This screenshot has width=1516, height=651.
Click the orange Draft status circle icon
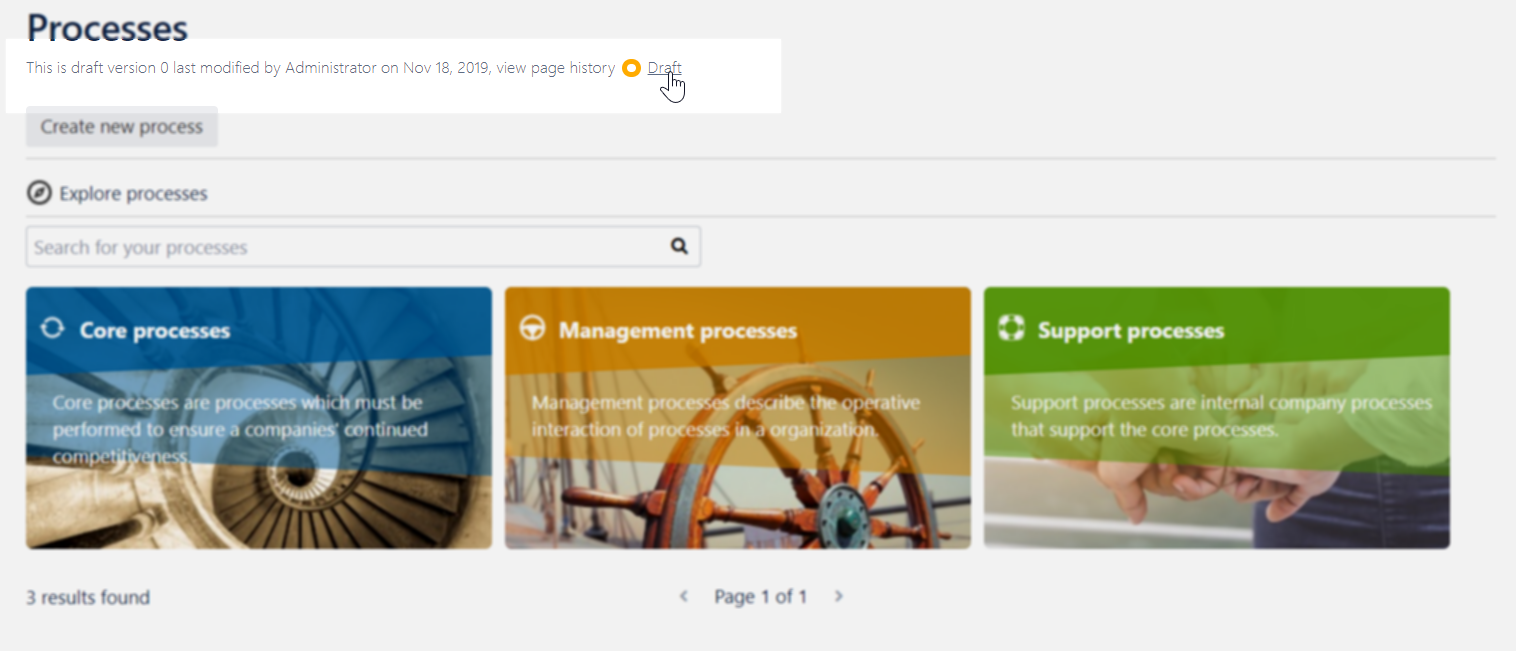click(631, 68)
